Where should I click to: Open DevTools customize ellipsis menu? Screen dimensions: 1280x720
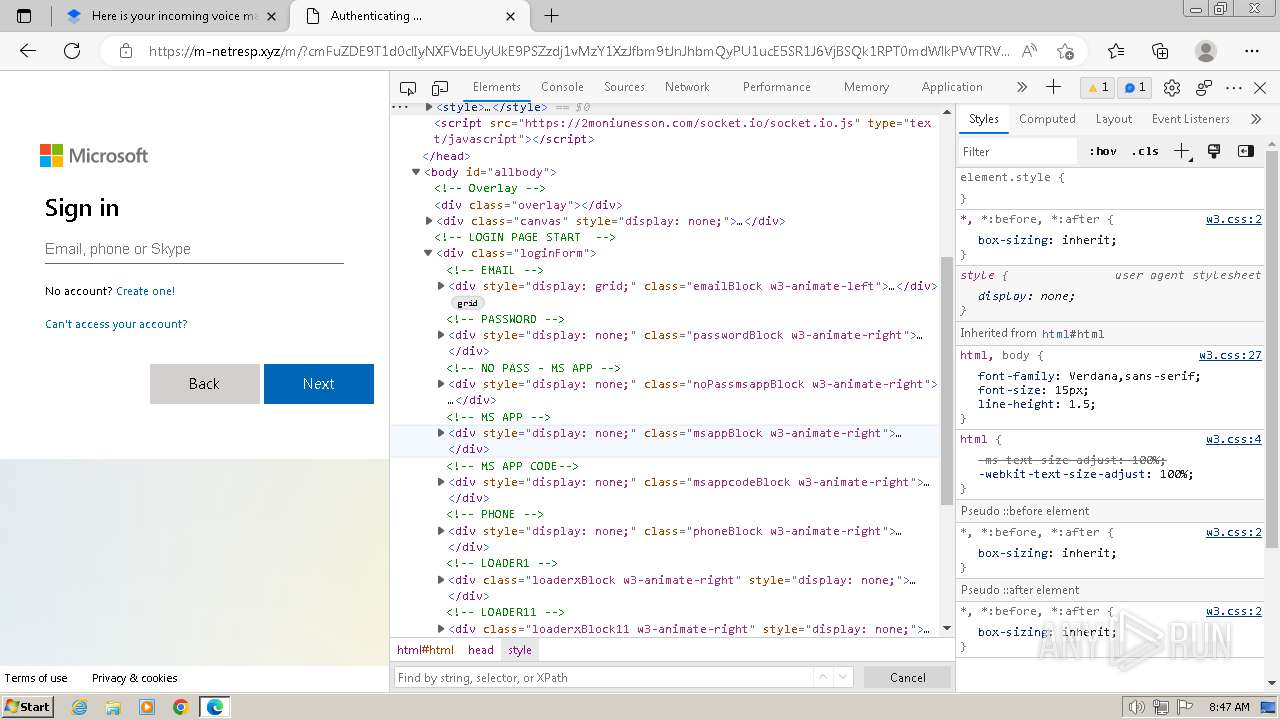pyautogui.click(x=1234, y=88)
